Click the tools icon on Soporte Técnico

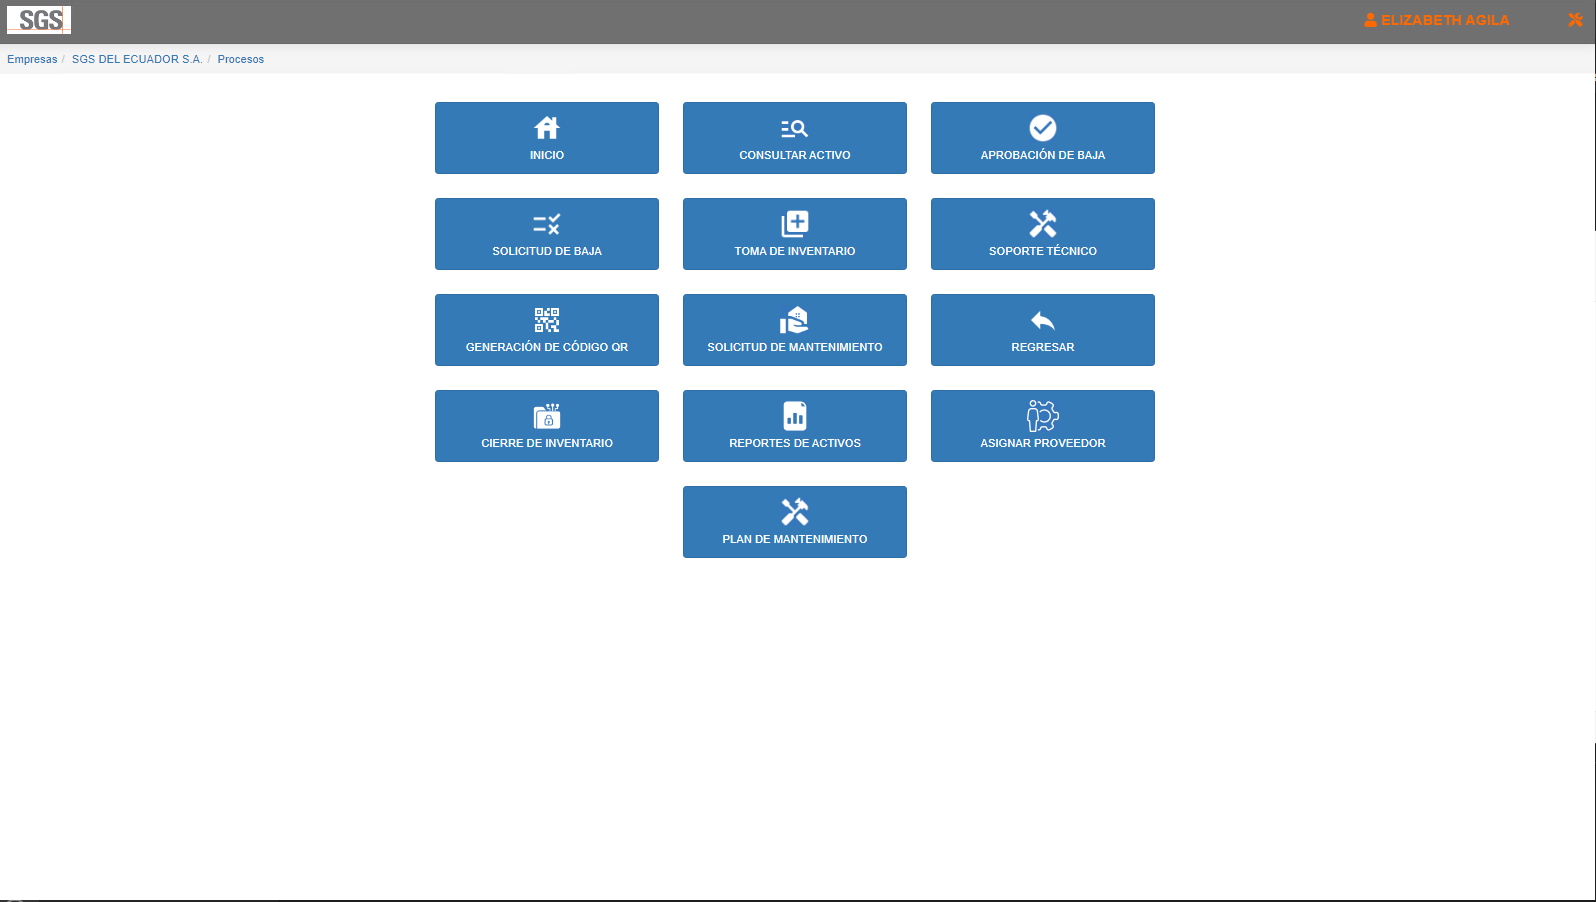pos(1042,224)
